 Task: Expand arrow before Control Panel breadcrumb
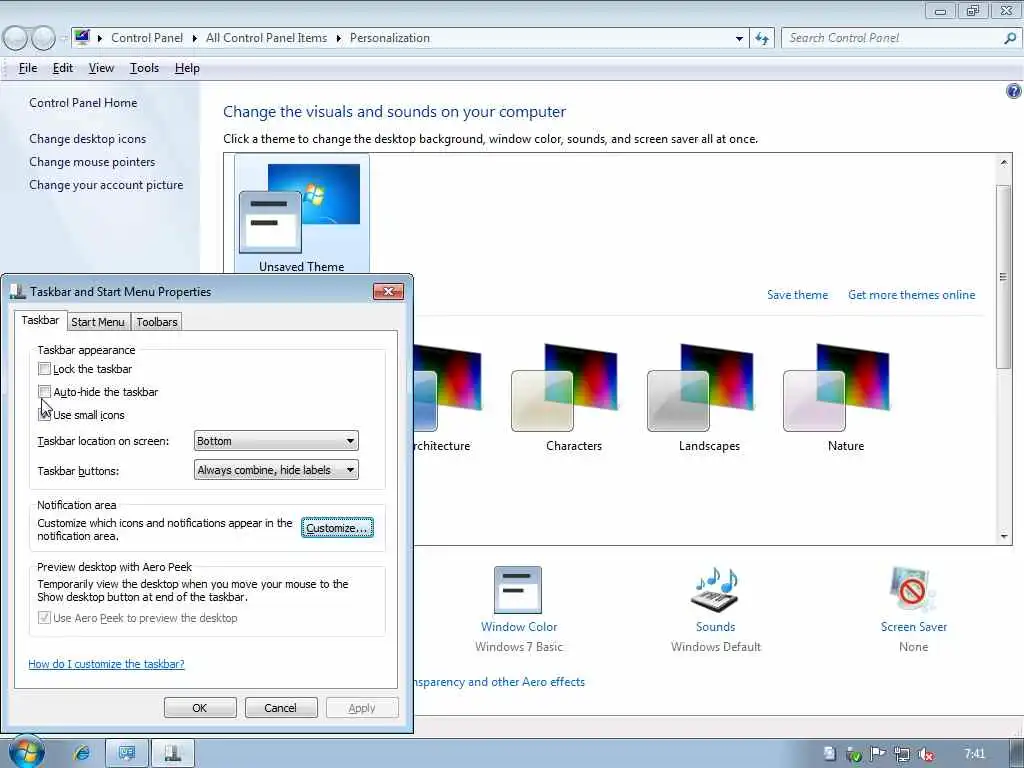click(100, 39)
